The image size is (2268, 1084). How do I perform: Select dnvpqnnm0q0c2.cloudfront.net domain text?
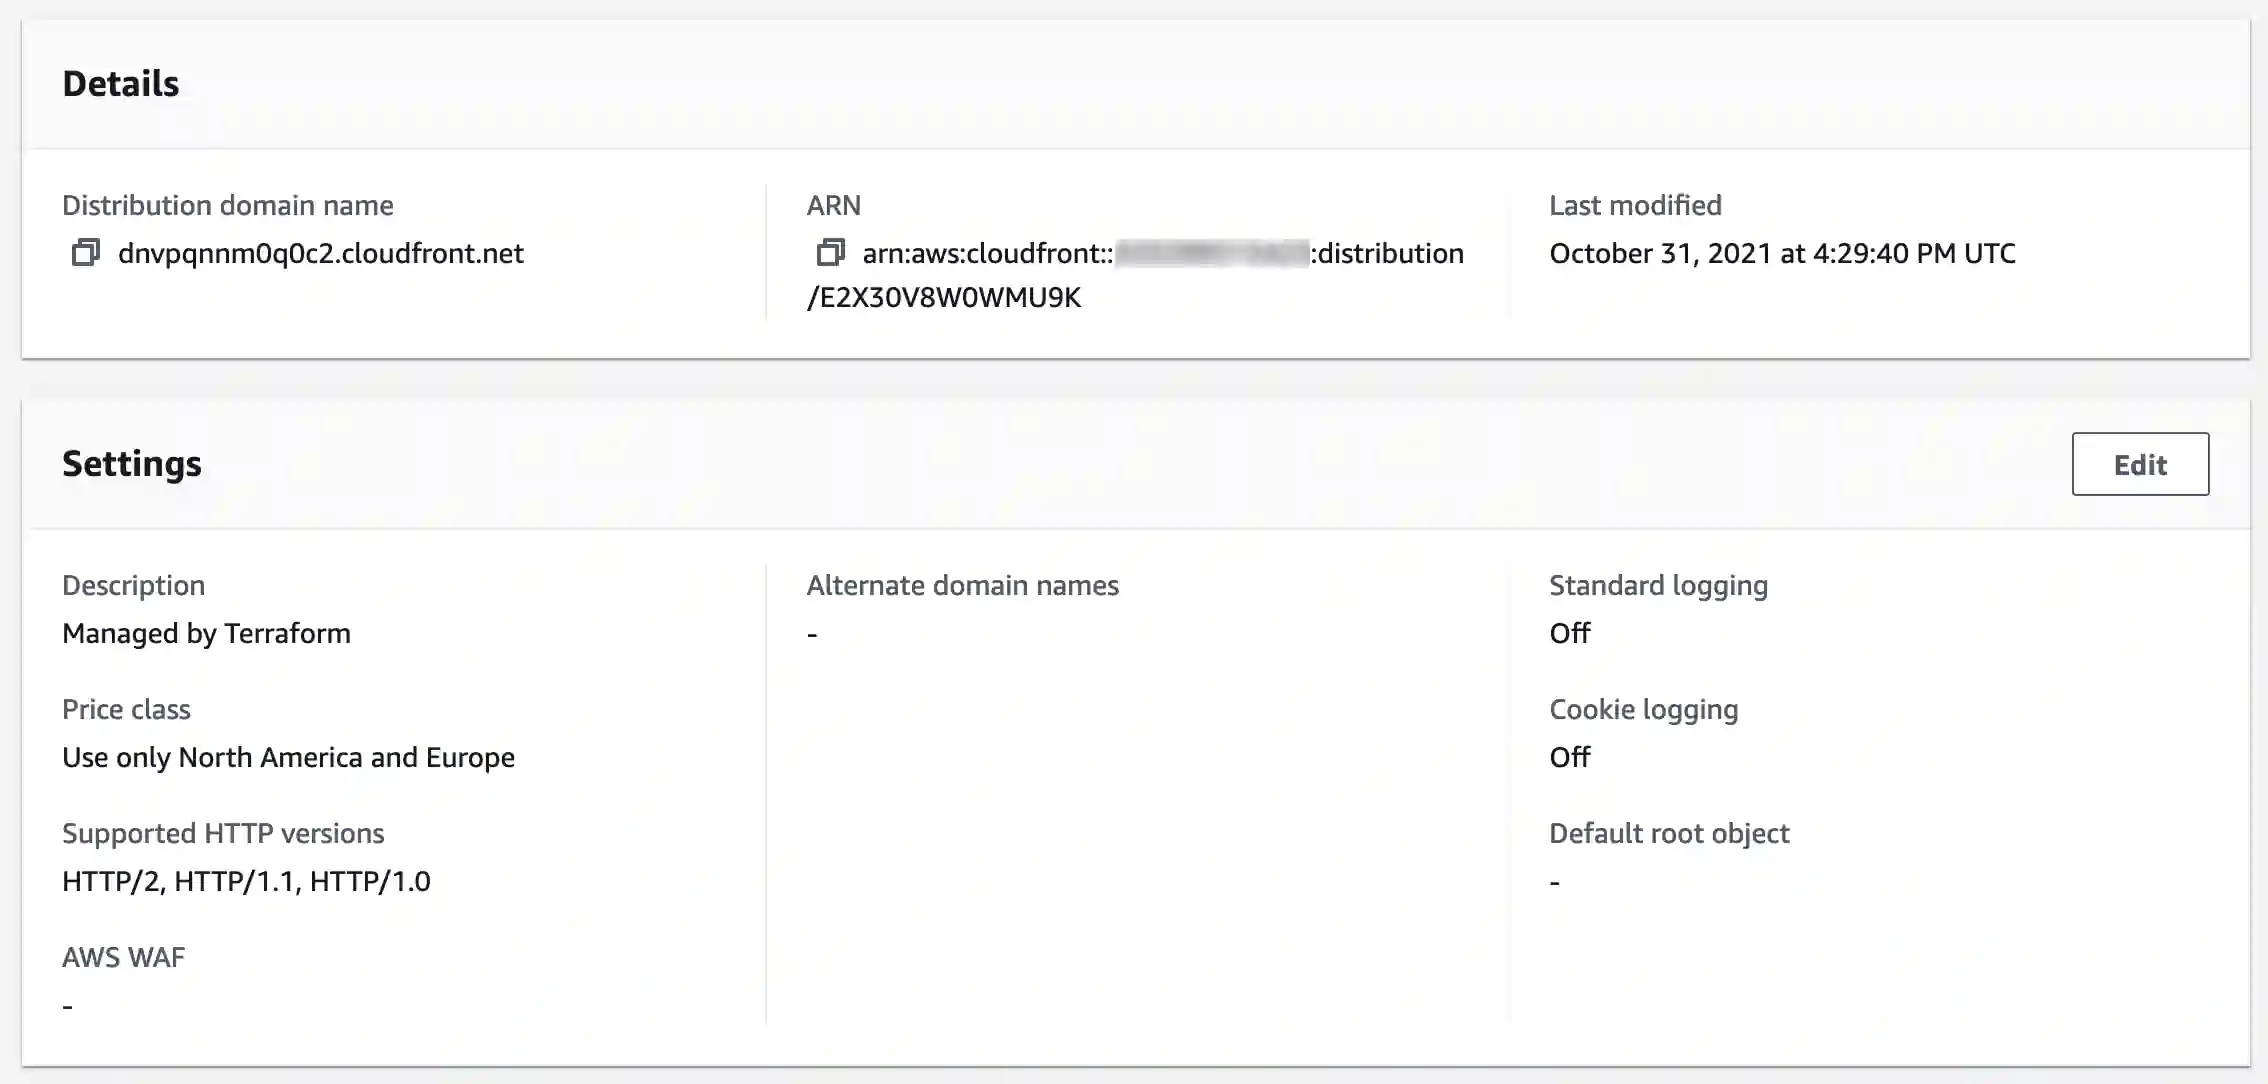(320, 253)
